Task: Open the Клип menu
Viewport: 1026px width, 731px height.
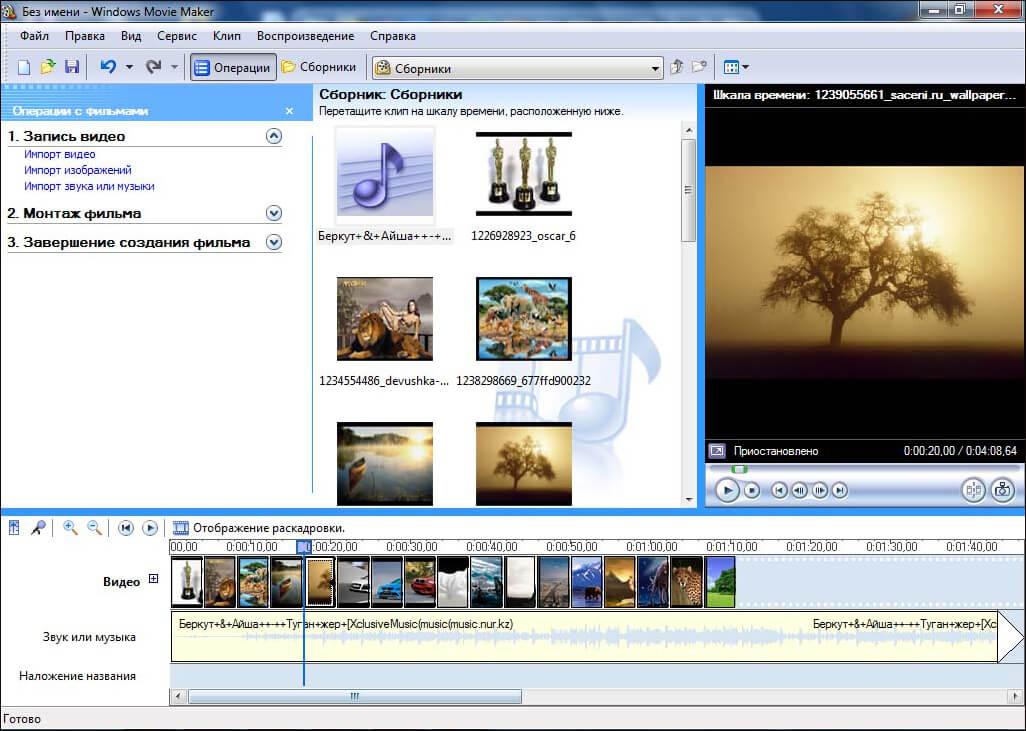Action: [x=226, y=36]
